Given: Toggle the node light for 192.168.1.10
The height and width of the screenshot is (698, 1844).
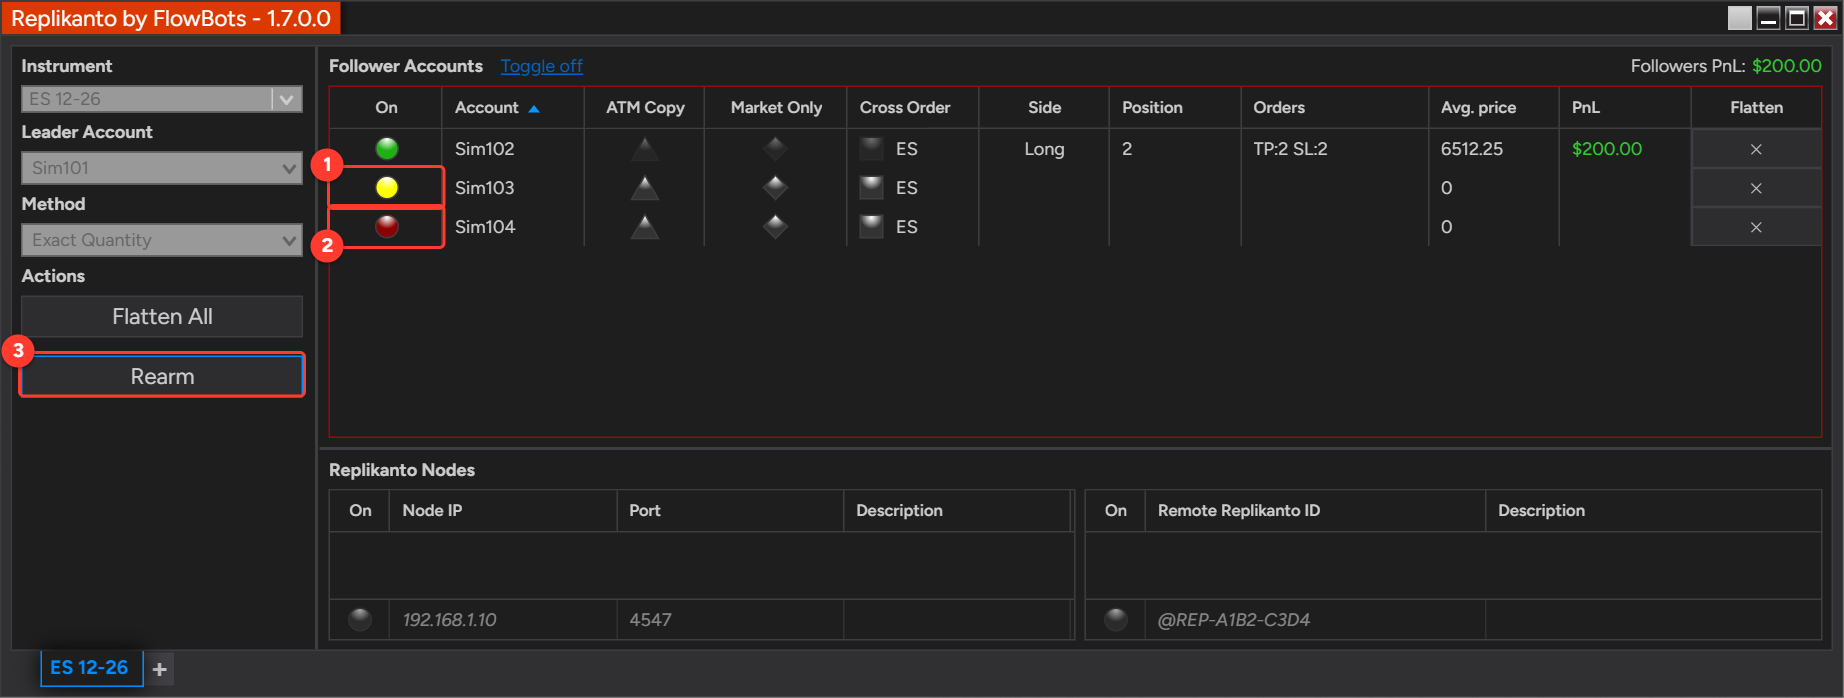Looking at the screenshot, I should (360, 620).
